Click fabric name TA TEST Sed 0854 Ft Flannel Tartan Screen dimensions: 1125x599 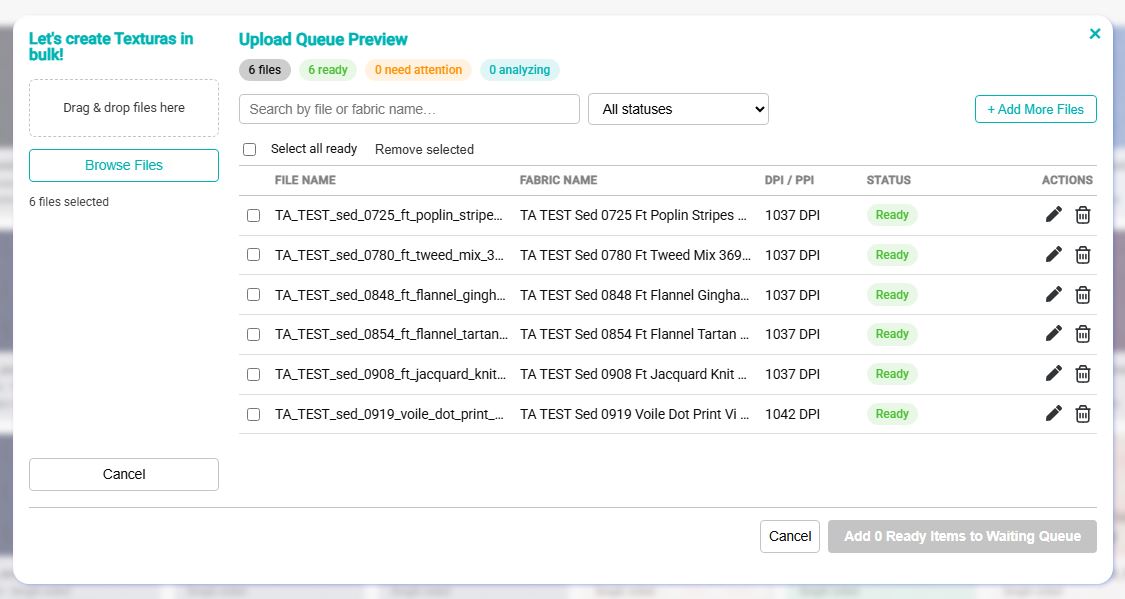[x=634, y=334]
